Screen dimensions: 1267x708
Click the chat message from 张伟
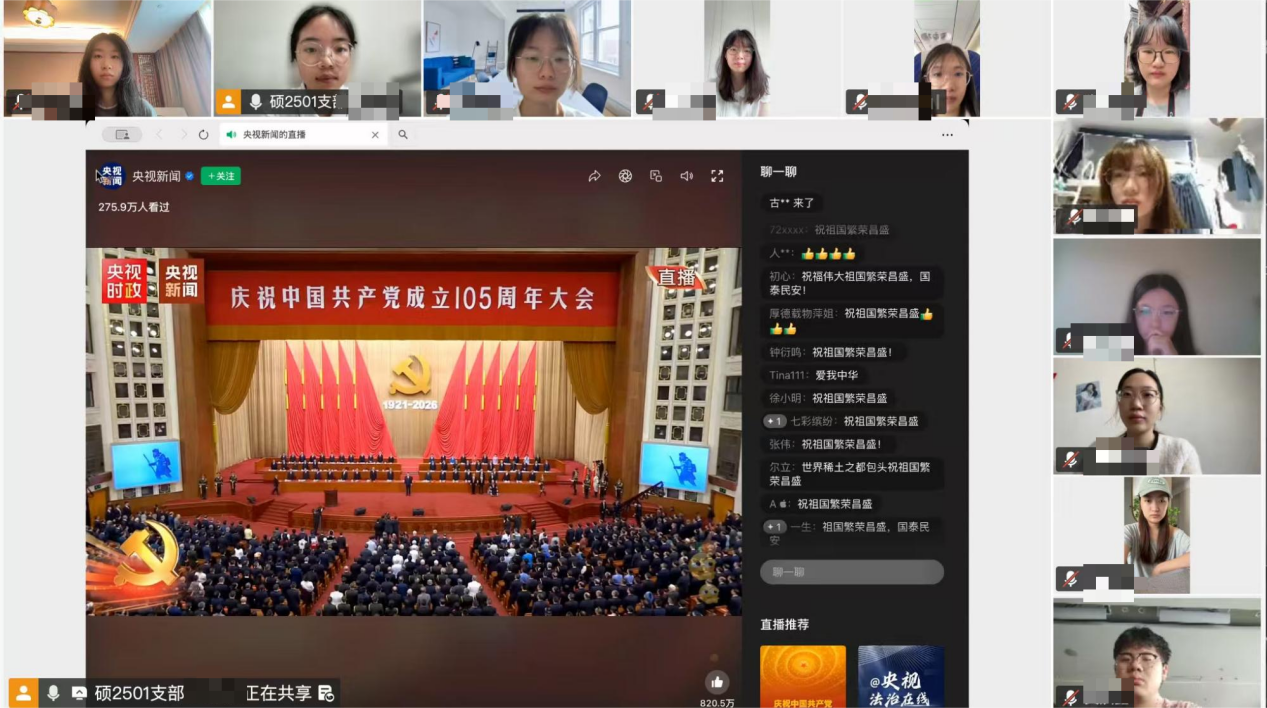pos(825,444)
